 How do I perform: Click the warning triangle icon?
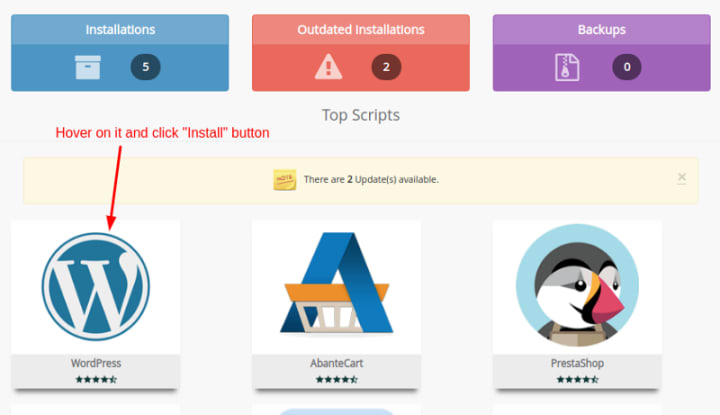pos(328,67)
